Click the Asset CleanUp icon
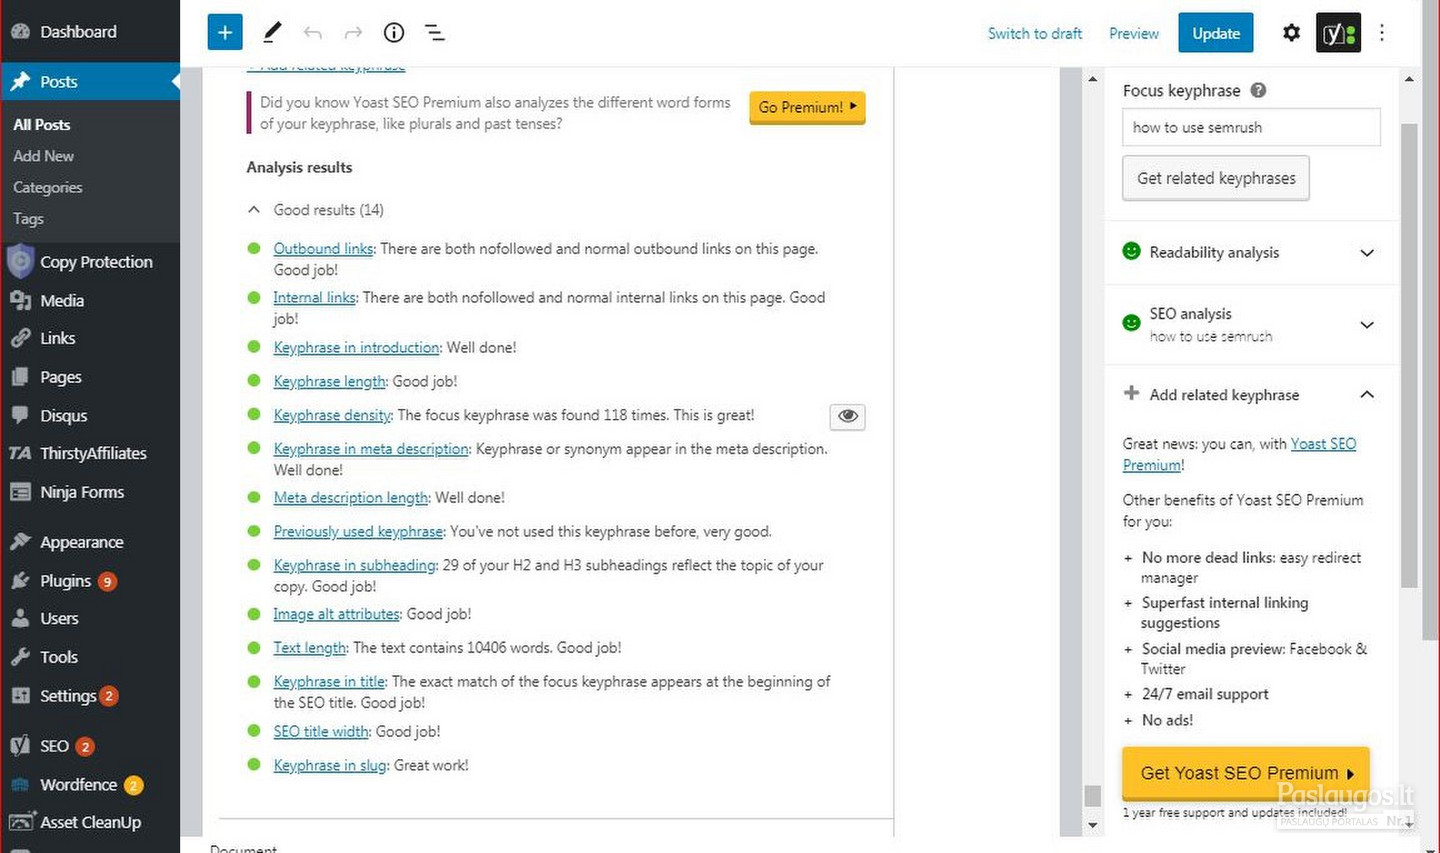1440x853 pixels. tap(21, 822)
